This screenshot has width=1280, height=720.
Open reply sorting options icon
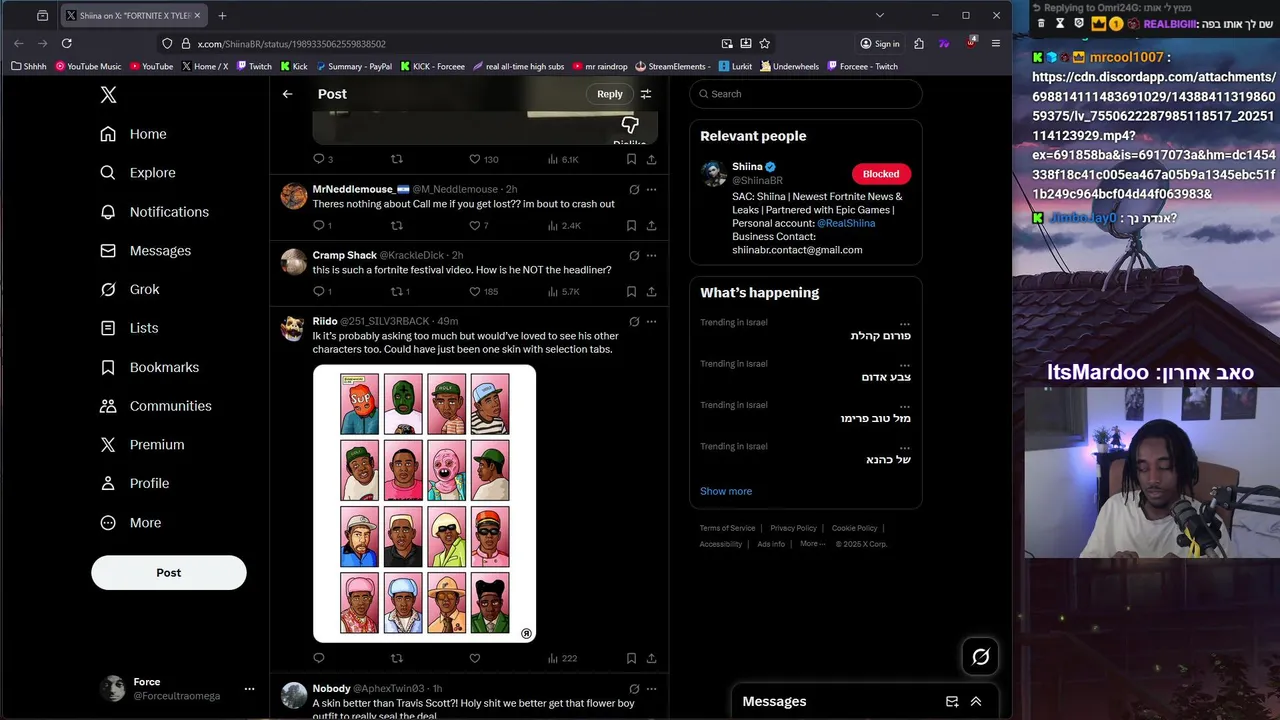tap(646, 94)
